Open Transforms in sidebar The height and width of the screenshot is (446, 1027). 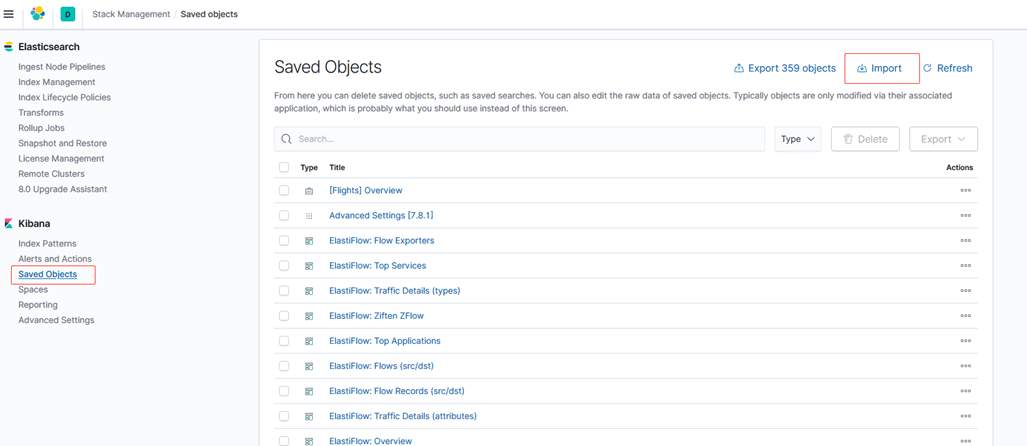click(41, 113)
